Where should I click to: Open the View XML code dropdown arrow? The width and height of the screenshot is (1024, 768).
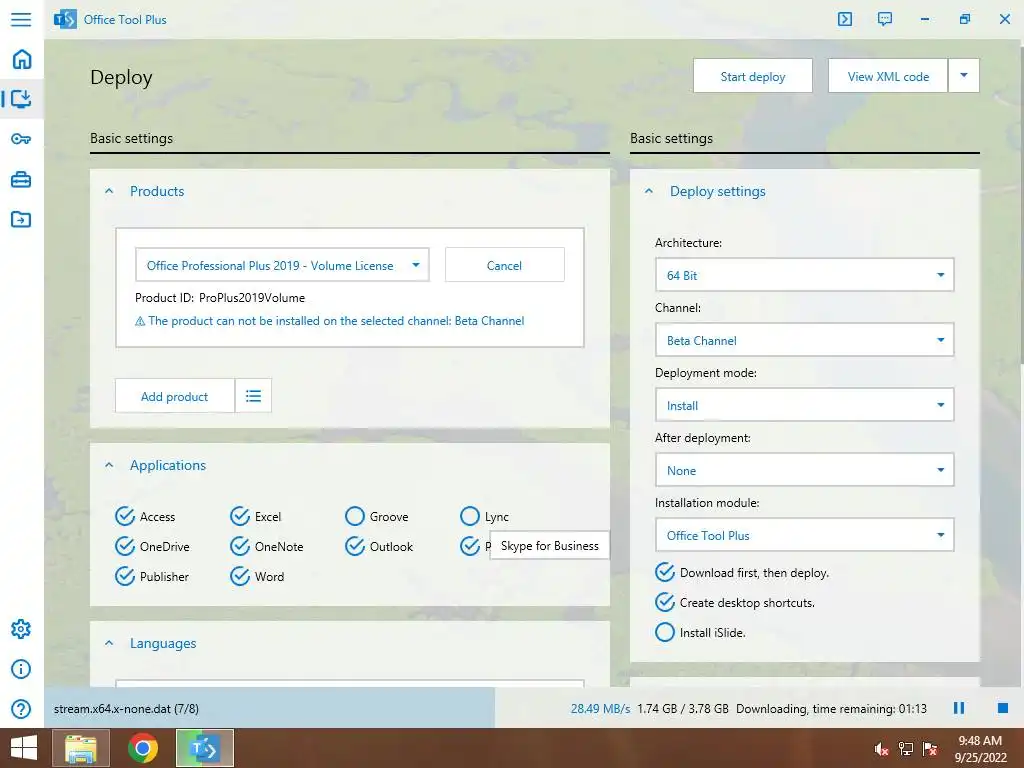tap(964, 76)
